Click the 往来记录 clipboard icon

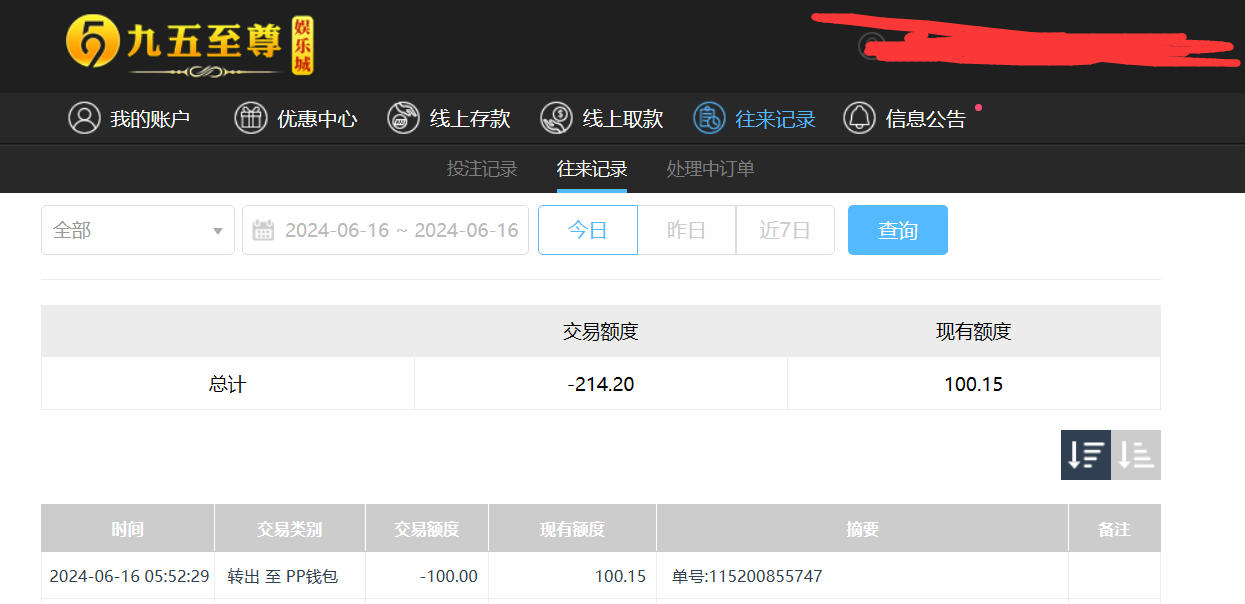tap(709, 118)
